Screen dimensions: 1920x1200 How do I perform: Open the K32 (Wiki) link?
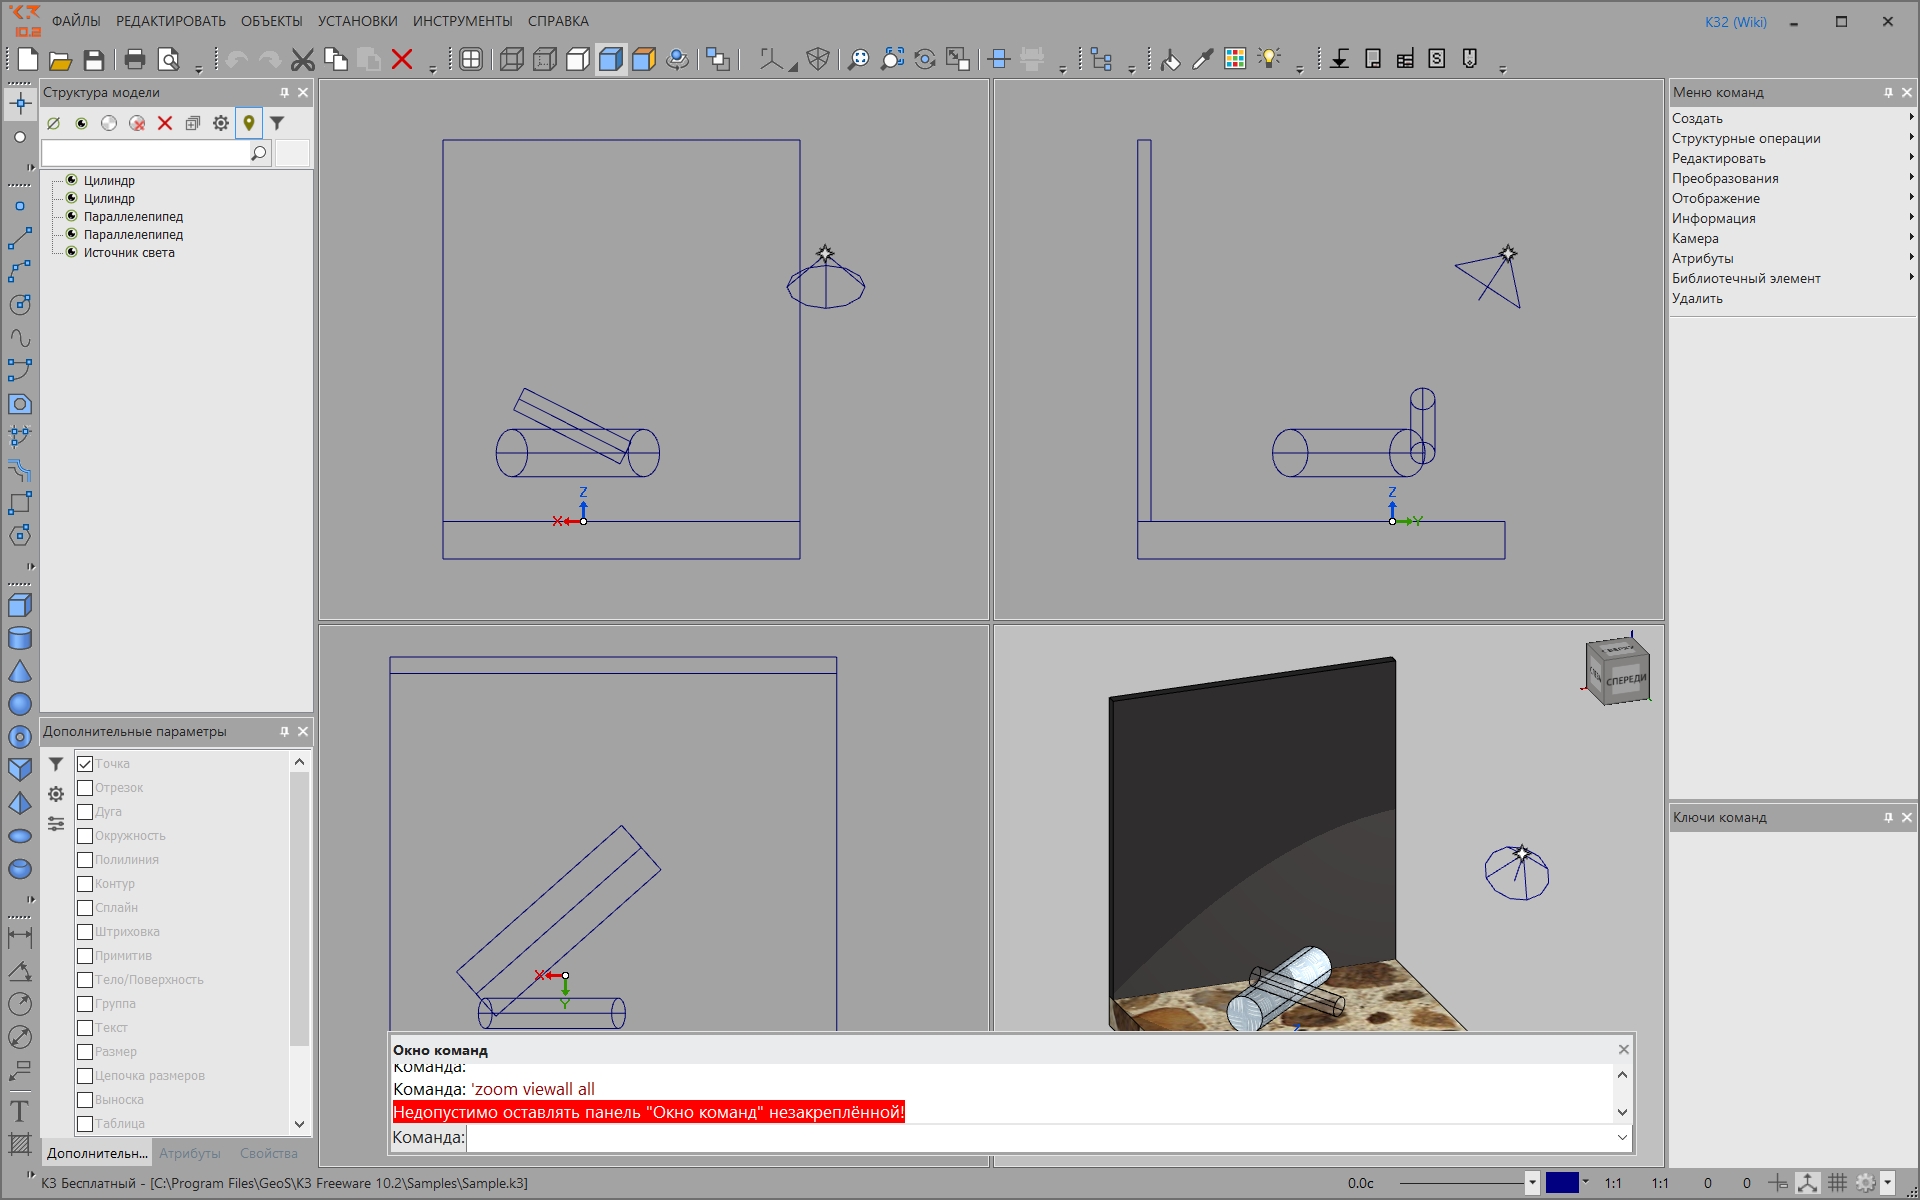point(1736,22)
